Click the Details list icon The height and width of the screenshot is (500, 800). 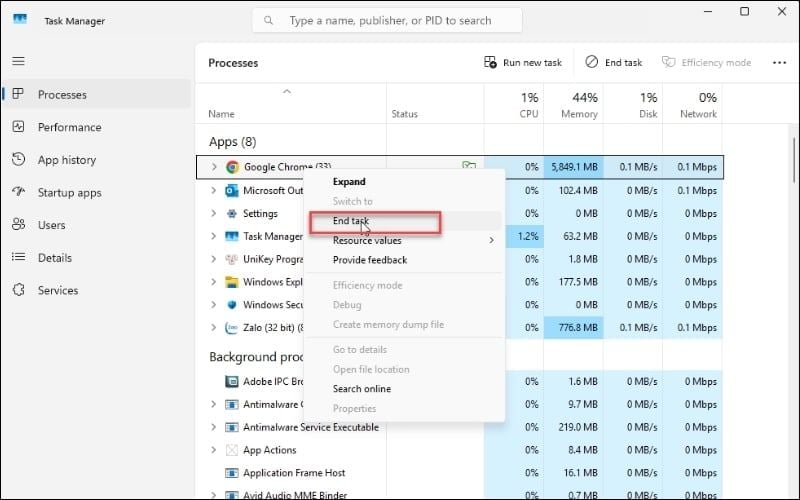tap(18, 257)
